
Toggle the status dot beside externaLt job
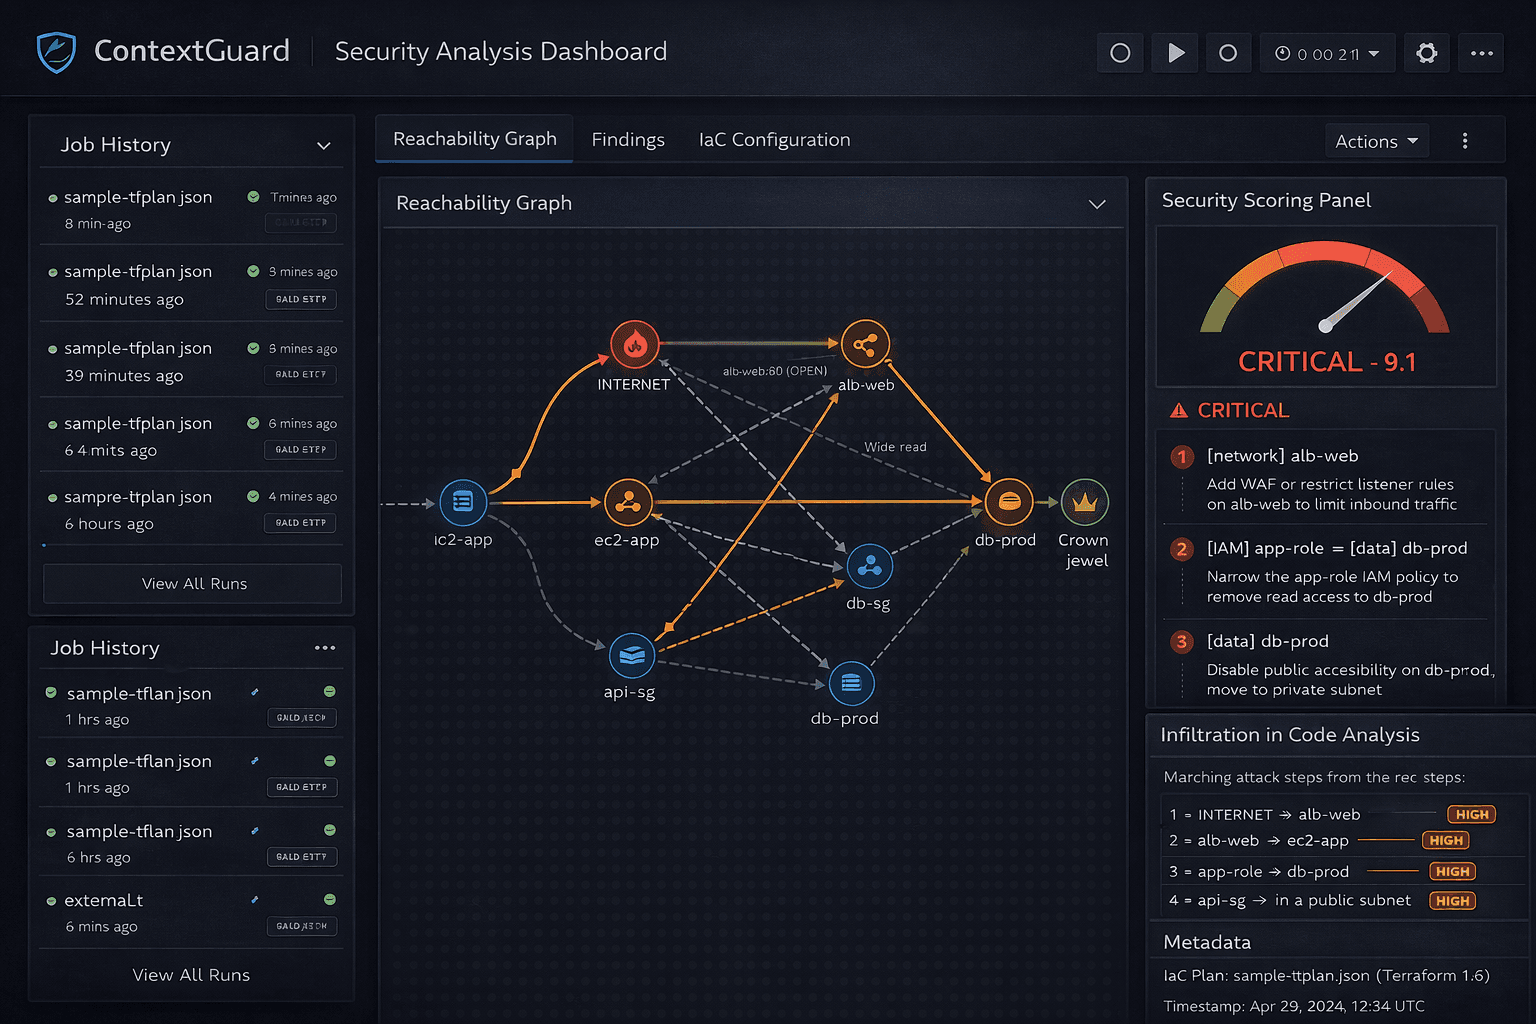pos(51,900)
